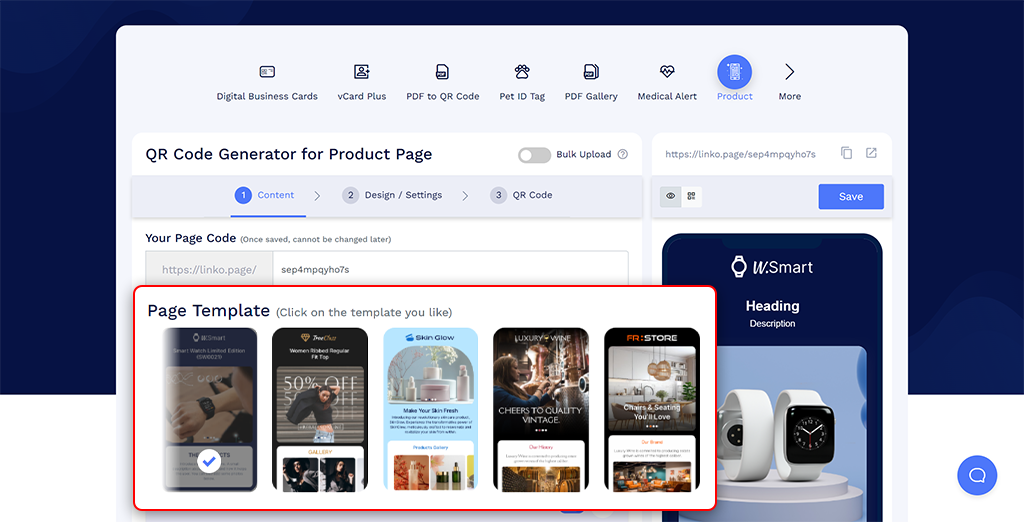Click the Save button

click(x=850, y=196)
